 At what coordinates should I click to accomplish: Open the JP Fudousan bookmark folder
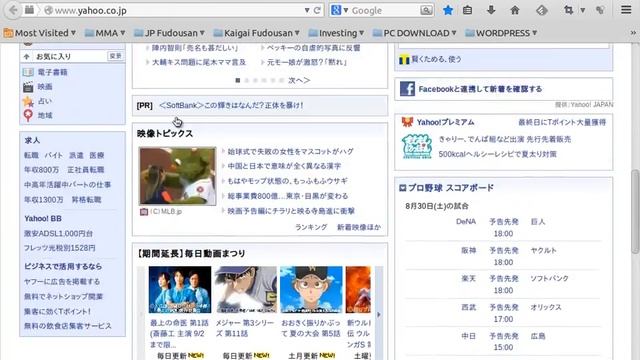(x=169, y=33)
